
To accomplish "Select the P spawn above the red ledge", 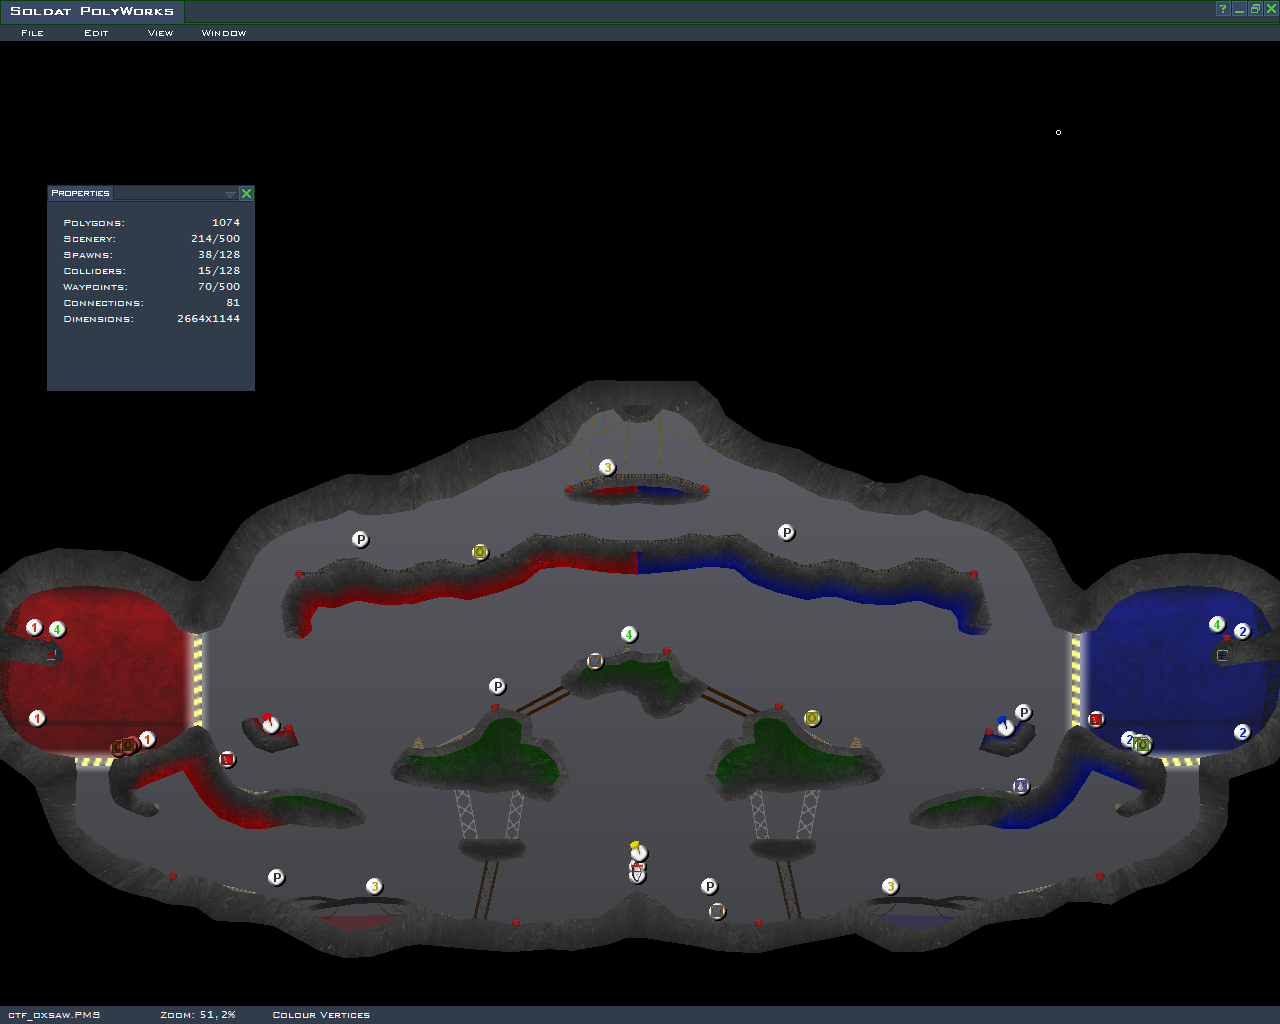I will (361, 540).
